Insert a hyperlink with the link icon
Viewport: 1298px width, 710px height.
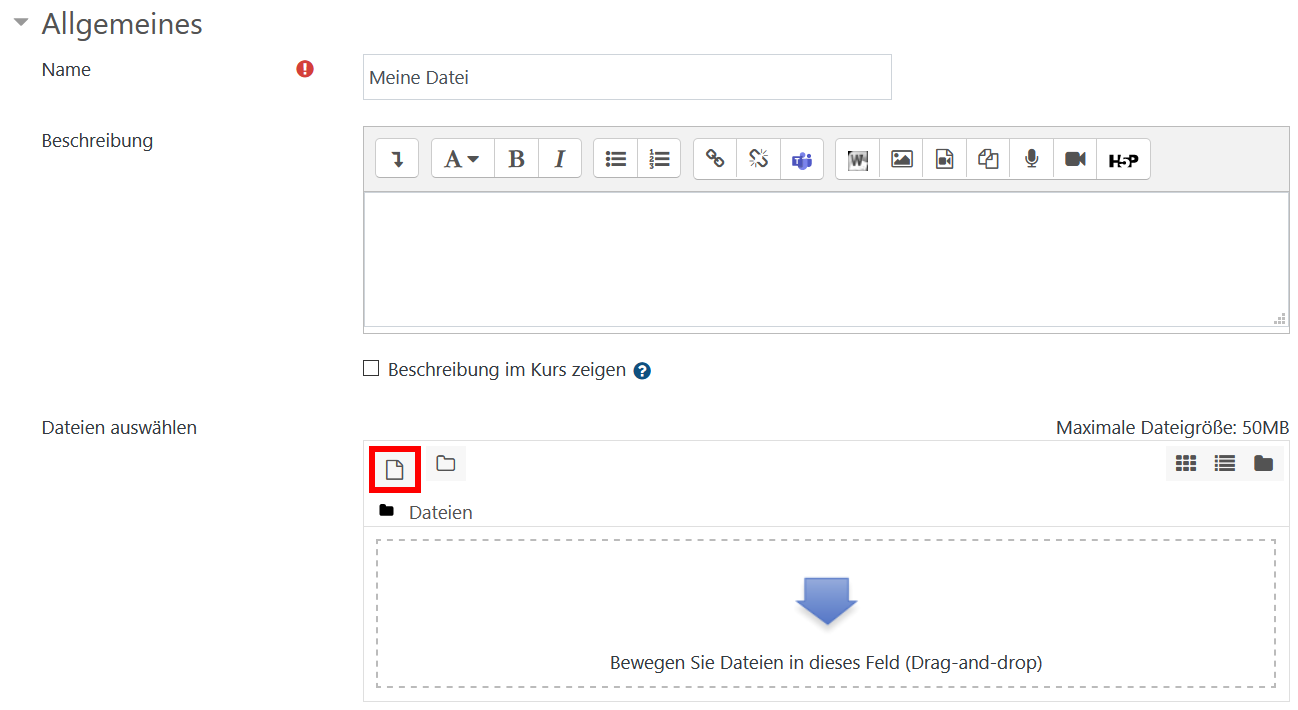point(715,159)
